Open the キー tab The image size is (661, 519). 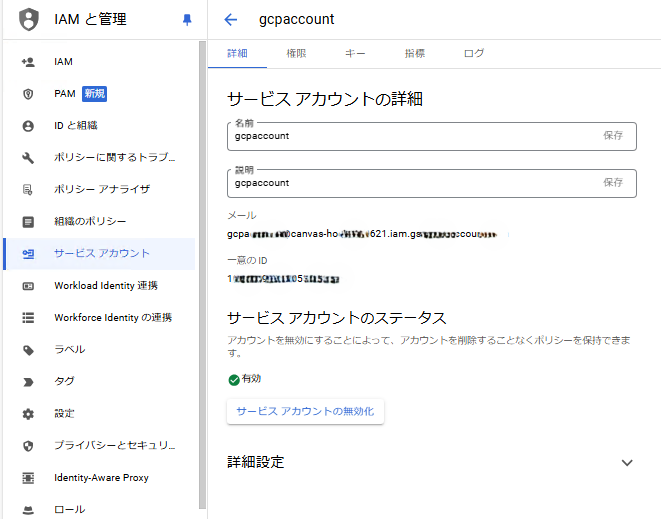click(355, 54)
